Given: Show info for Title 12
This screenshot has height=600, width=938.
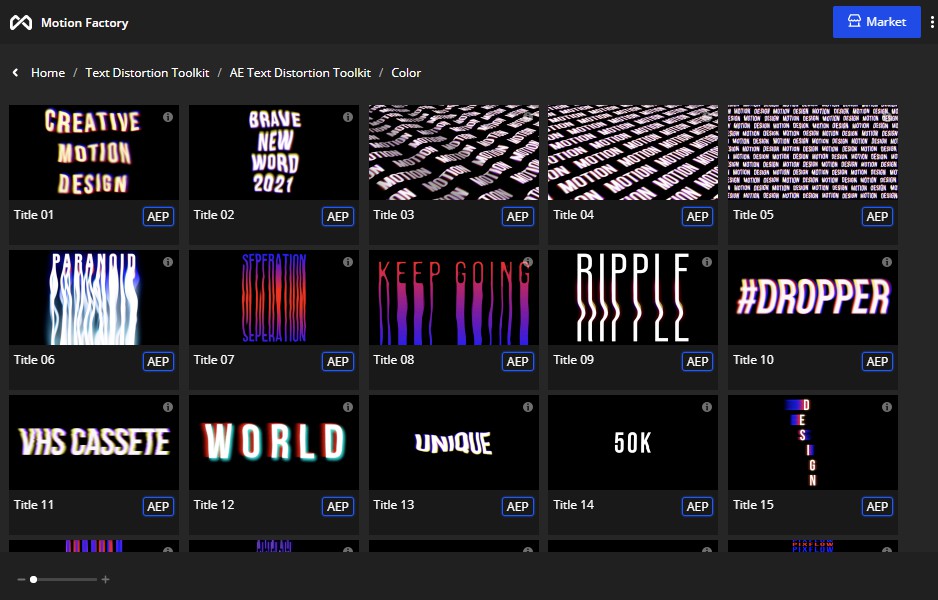Looking at the screenshot, I should tap(348, 407).
